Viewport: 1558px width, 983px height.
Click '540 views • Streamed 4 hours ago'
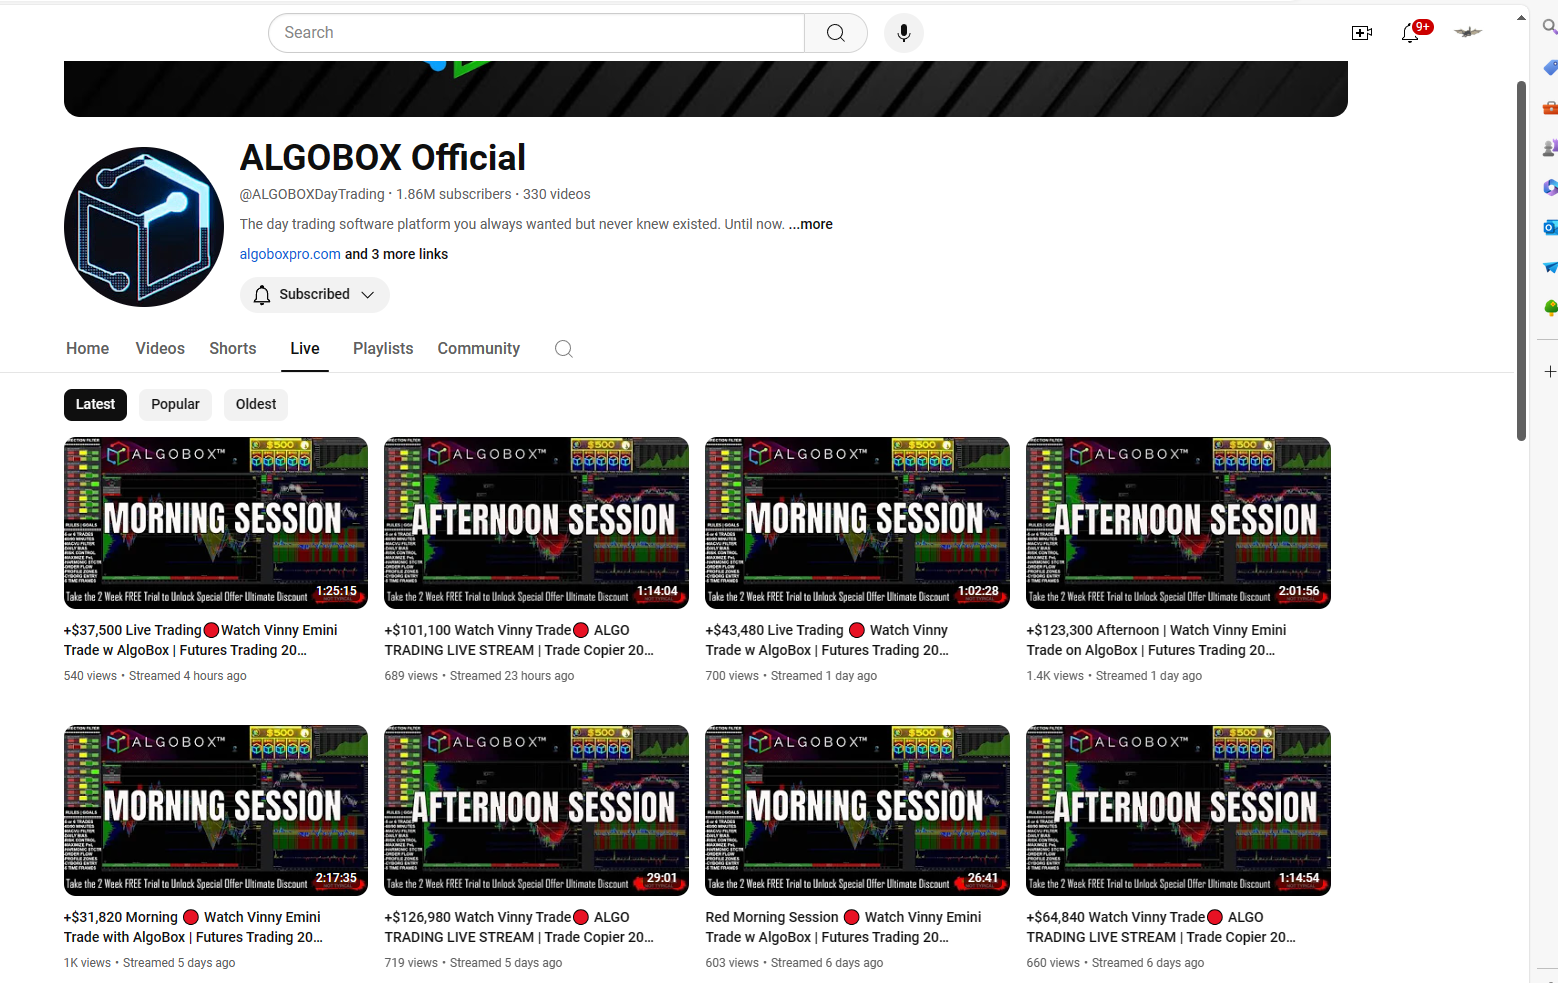[x=155, y=676]
